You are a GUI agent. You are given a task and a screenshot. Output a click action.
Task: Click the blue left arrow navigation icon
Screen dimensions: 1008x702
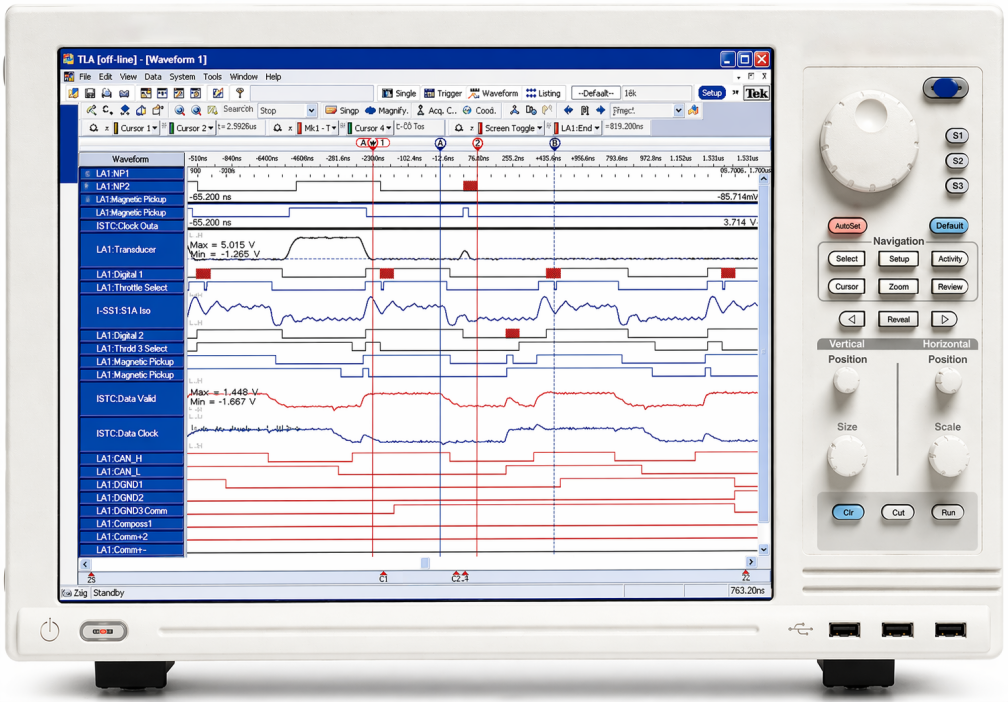(568, 110)
